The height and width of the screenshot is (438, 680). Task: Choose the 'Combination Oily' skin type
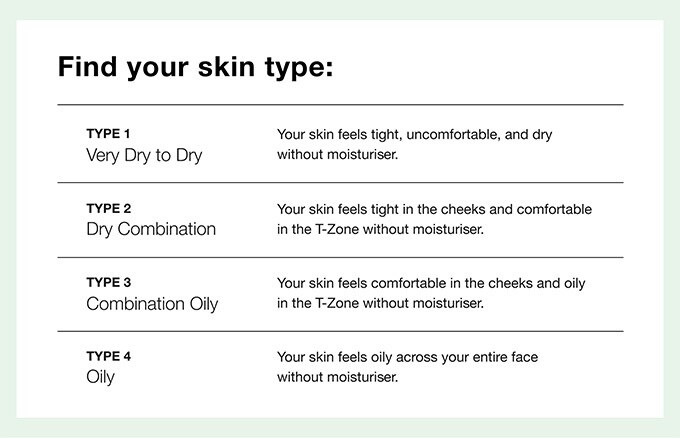152,304
